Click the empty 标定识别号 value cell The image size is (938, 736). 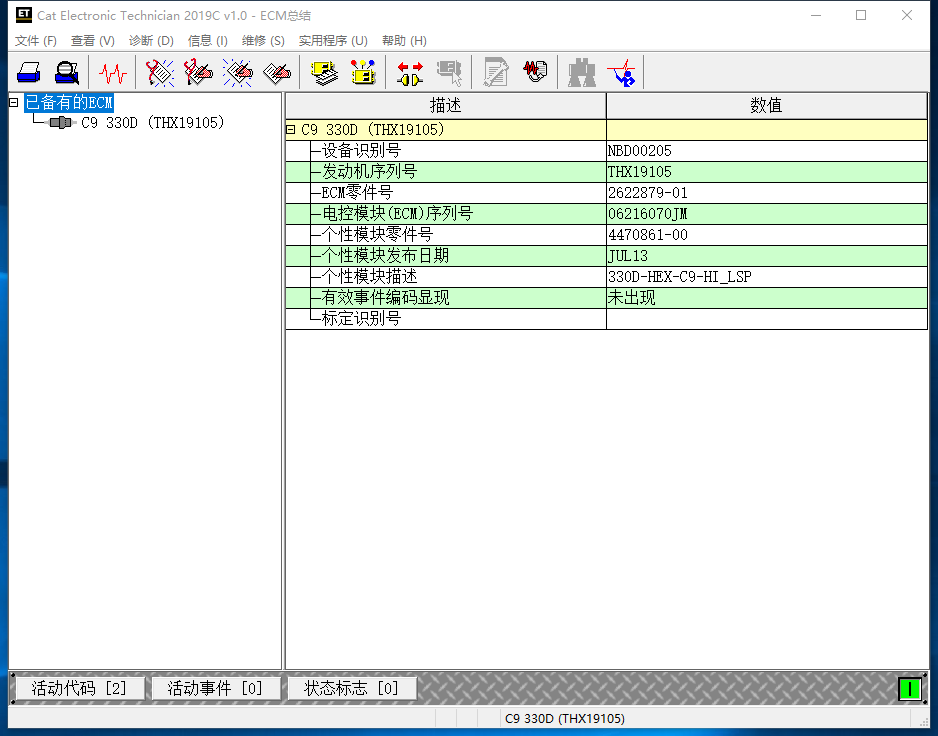click(767, 318)
